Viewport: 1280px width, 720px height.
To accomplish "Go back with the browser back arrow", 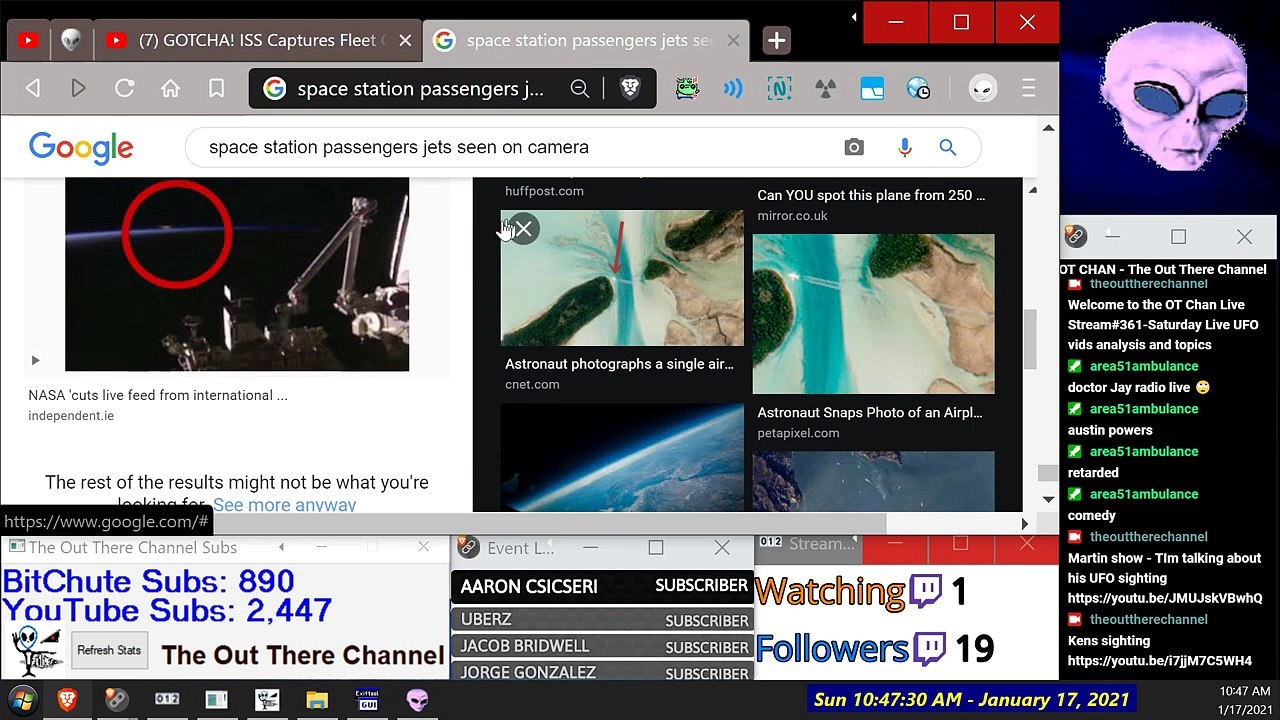I will coord(33,89).
